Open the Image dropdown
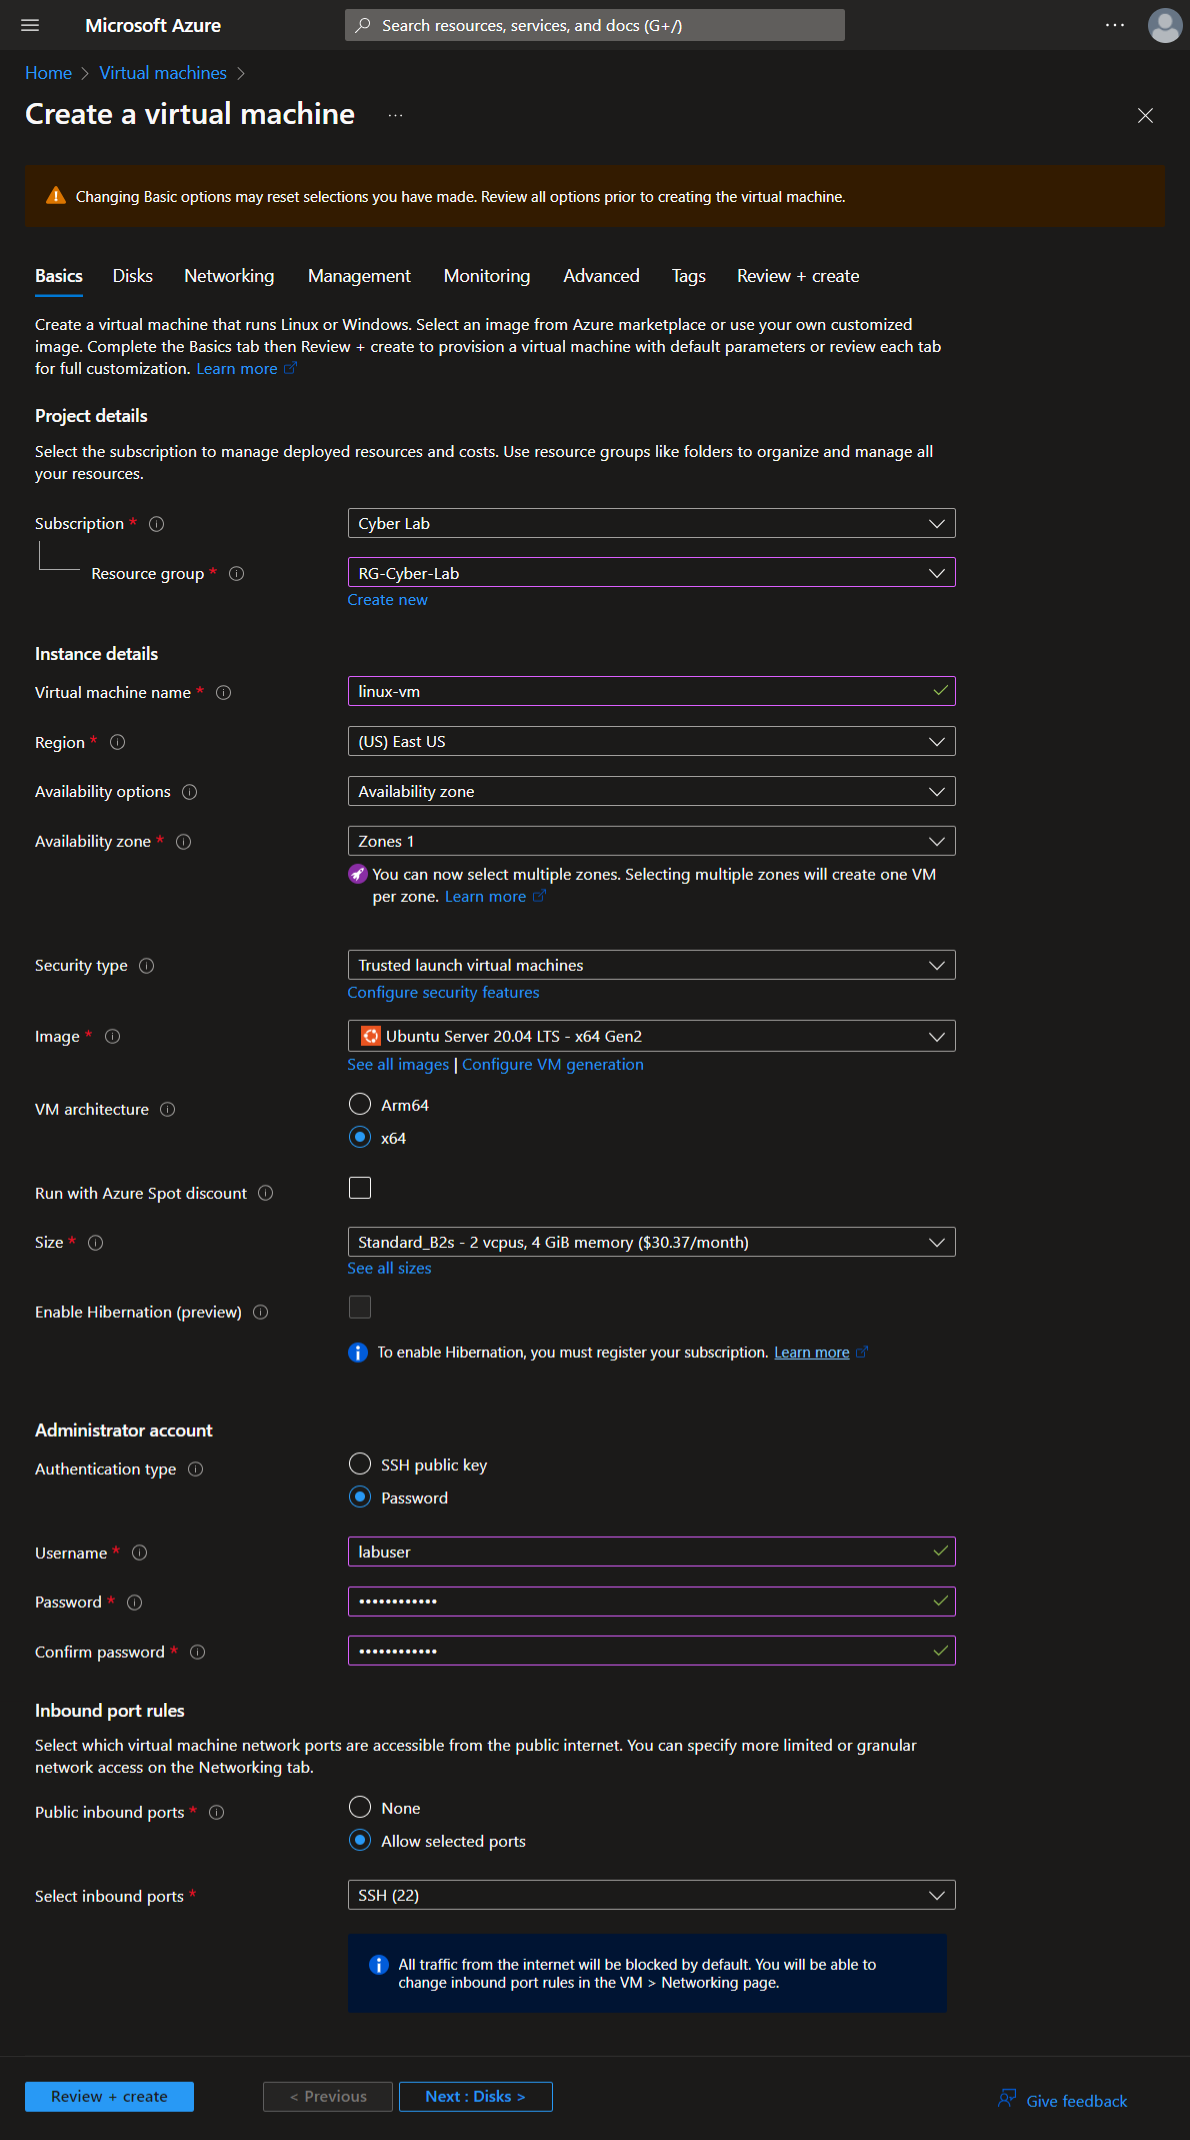Image resolution: width=1190 pixels, height=2140 pixels. [651, 1036]
